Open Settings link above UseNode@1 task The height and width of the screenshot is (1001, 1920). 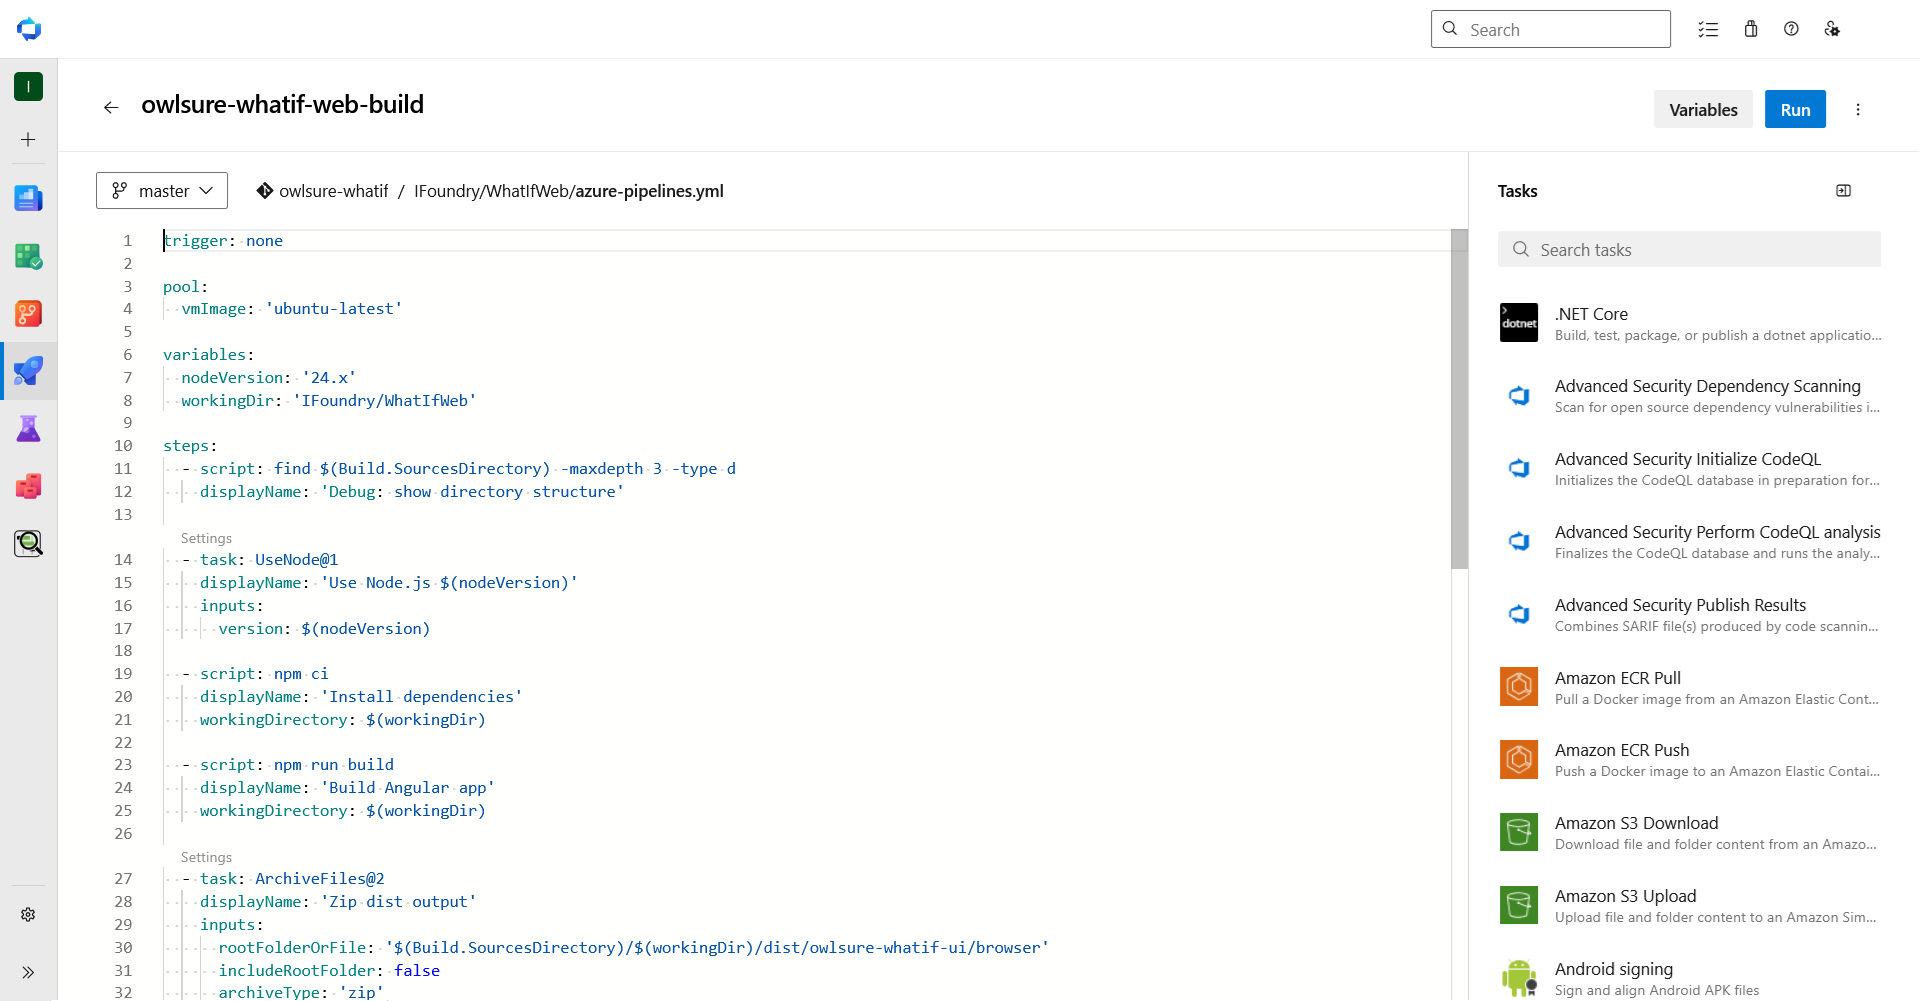tap(206, 538)
